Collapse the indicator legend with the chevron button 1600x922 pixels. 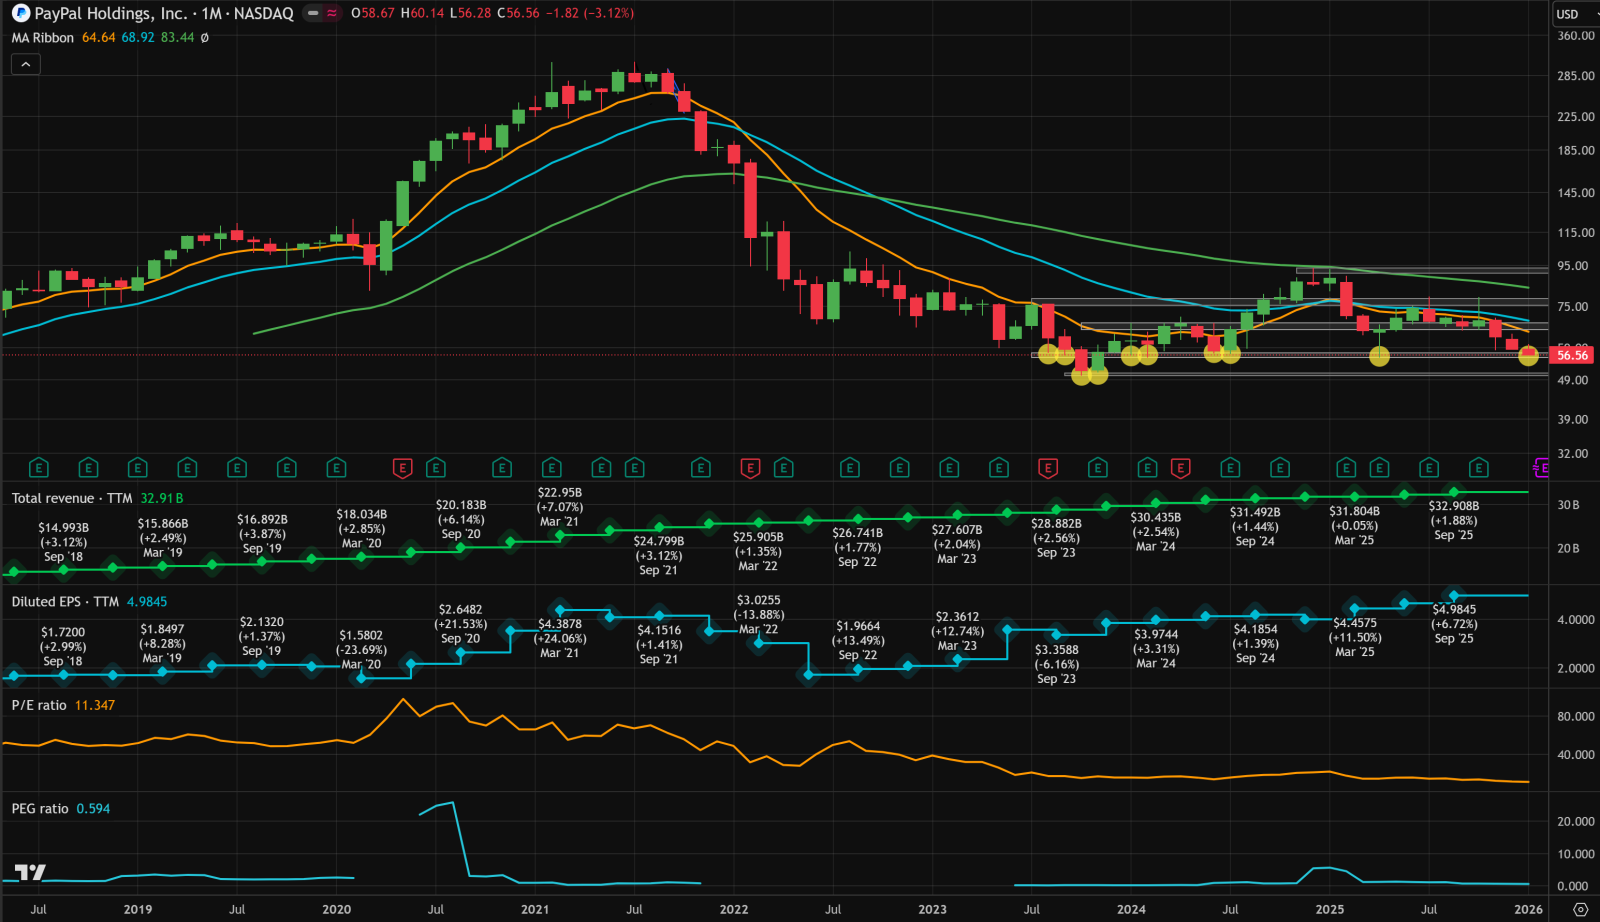click(x=26, y=64)
